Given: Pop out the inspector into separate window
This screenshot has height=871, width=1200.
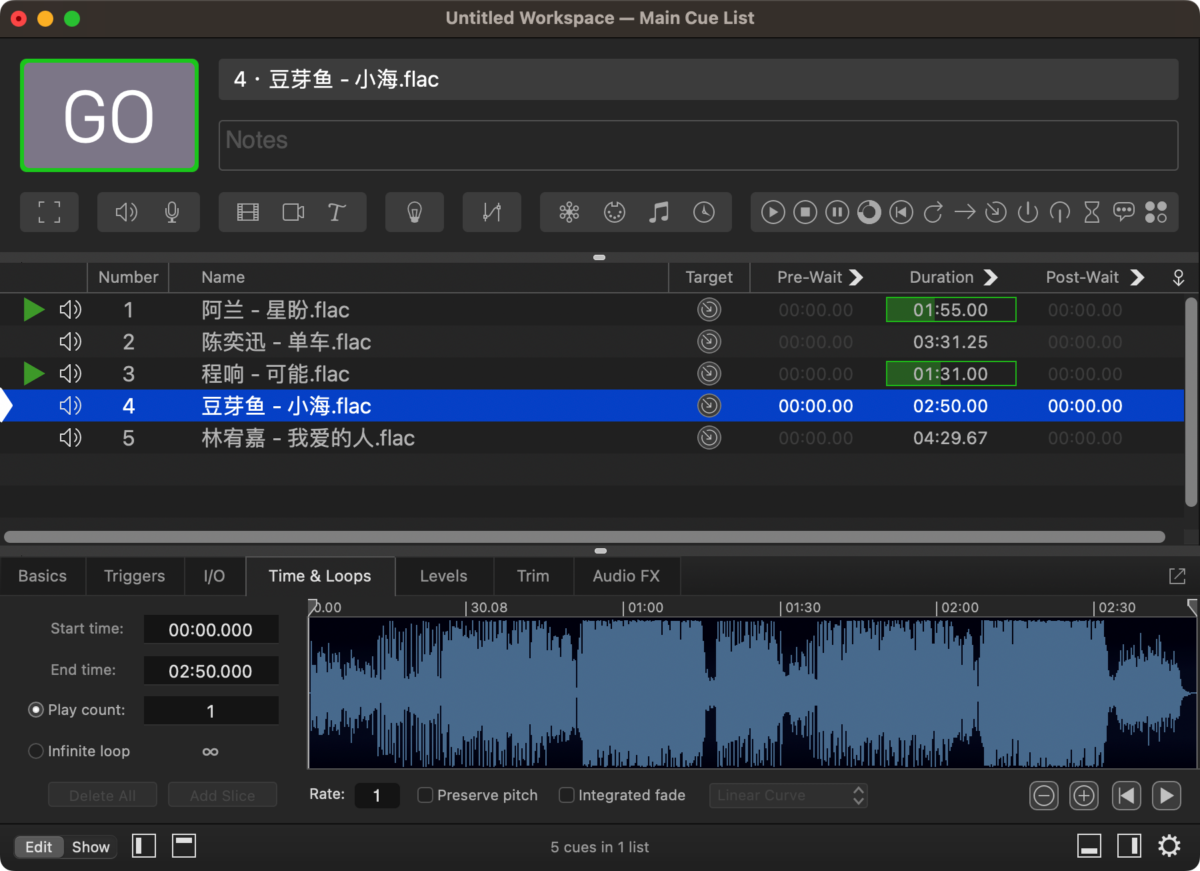Looking at the screenshot, I should click(1177, 576).
